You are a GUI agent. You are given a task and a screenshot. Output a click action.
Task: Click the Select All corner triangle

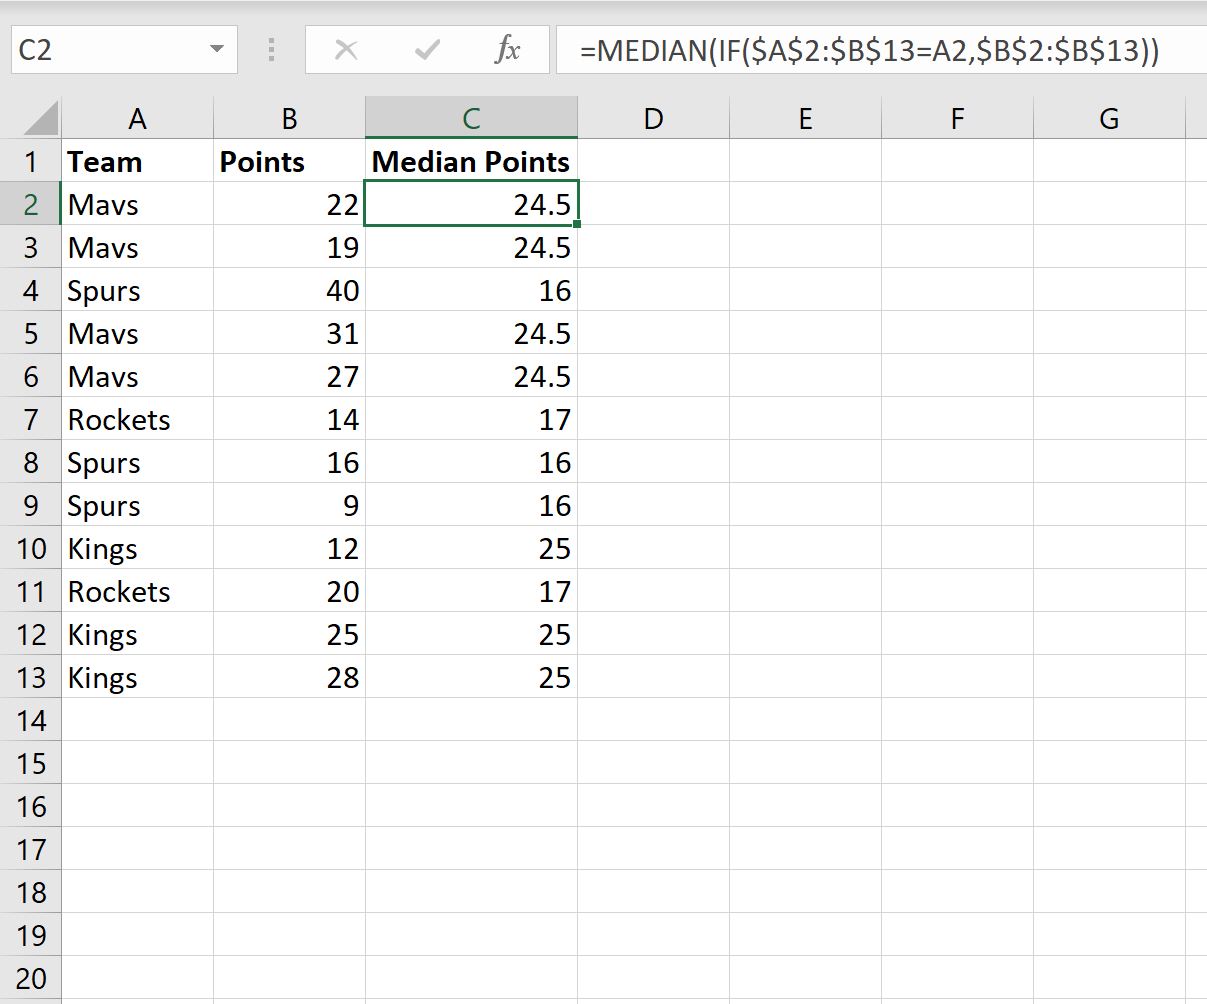40,119
